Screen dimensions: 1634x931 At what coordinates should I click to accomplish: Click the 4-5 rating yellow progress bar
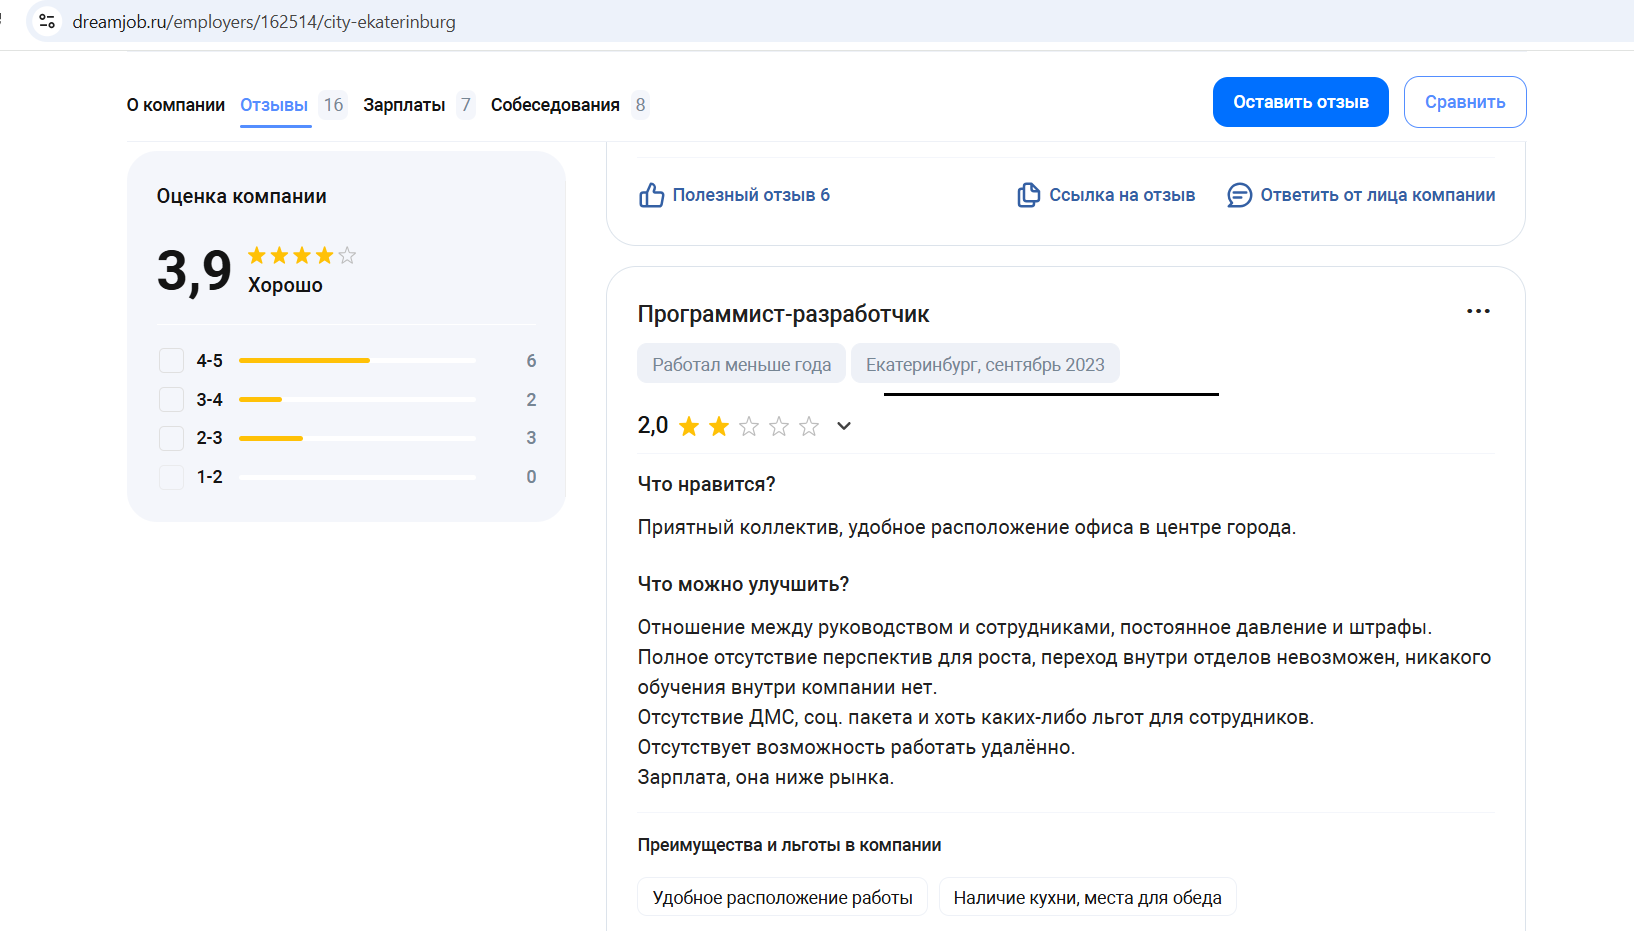304,360
